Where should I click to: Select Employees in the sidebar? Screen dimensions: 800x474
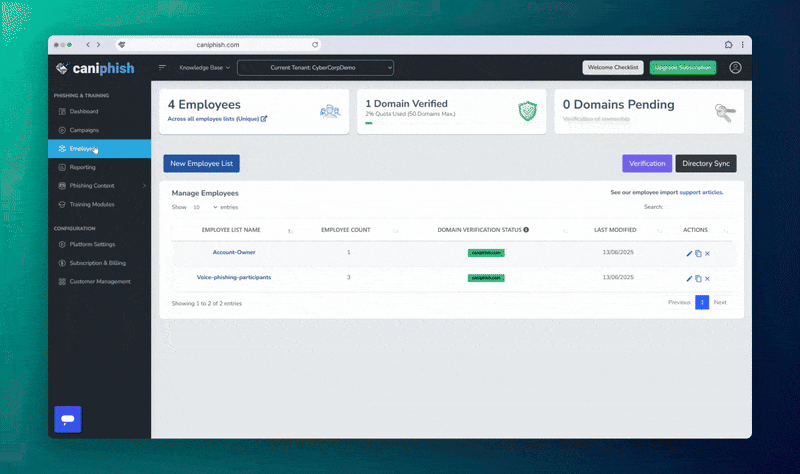(99, 148)
